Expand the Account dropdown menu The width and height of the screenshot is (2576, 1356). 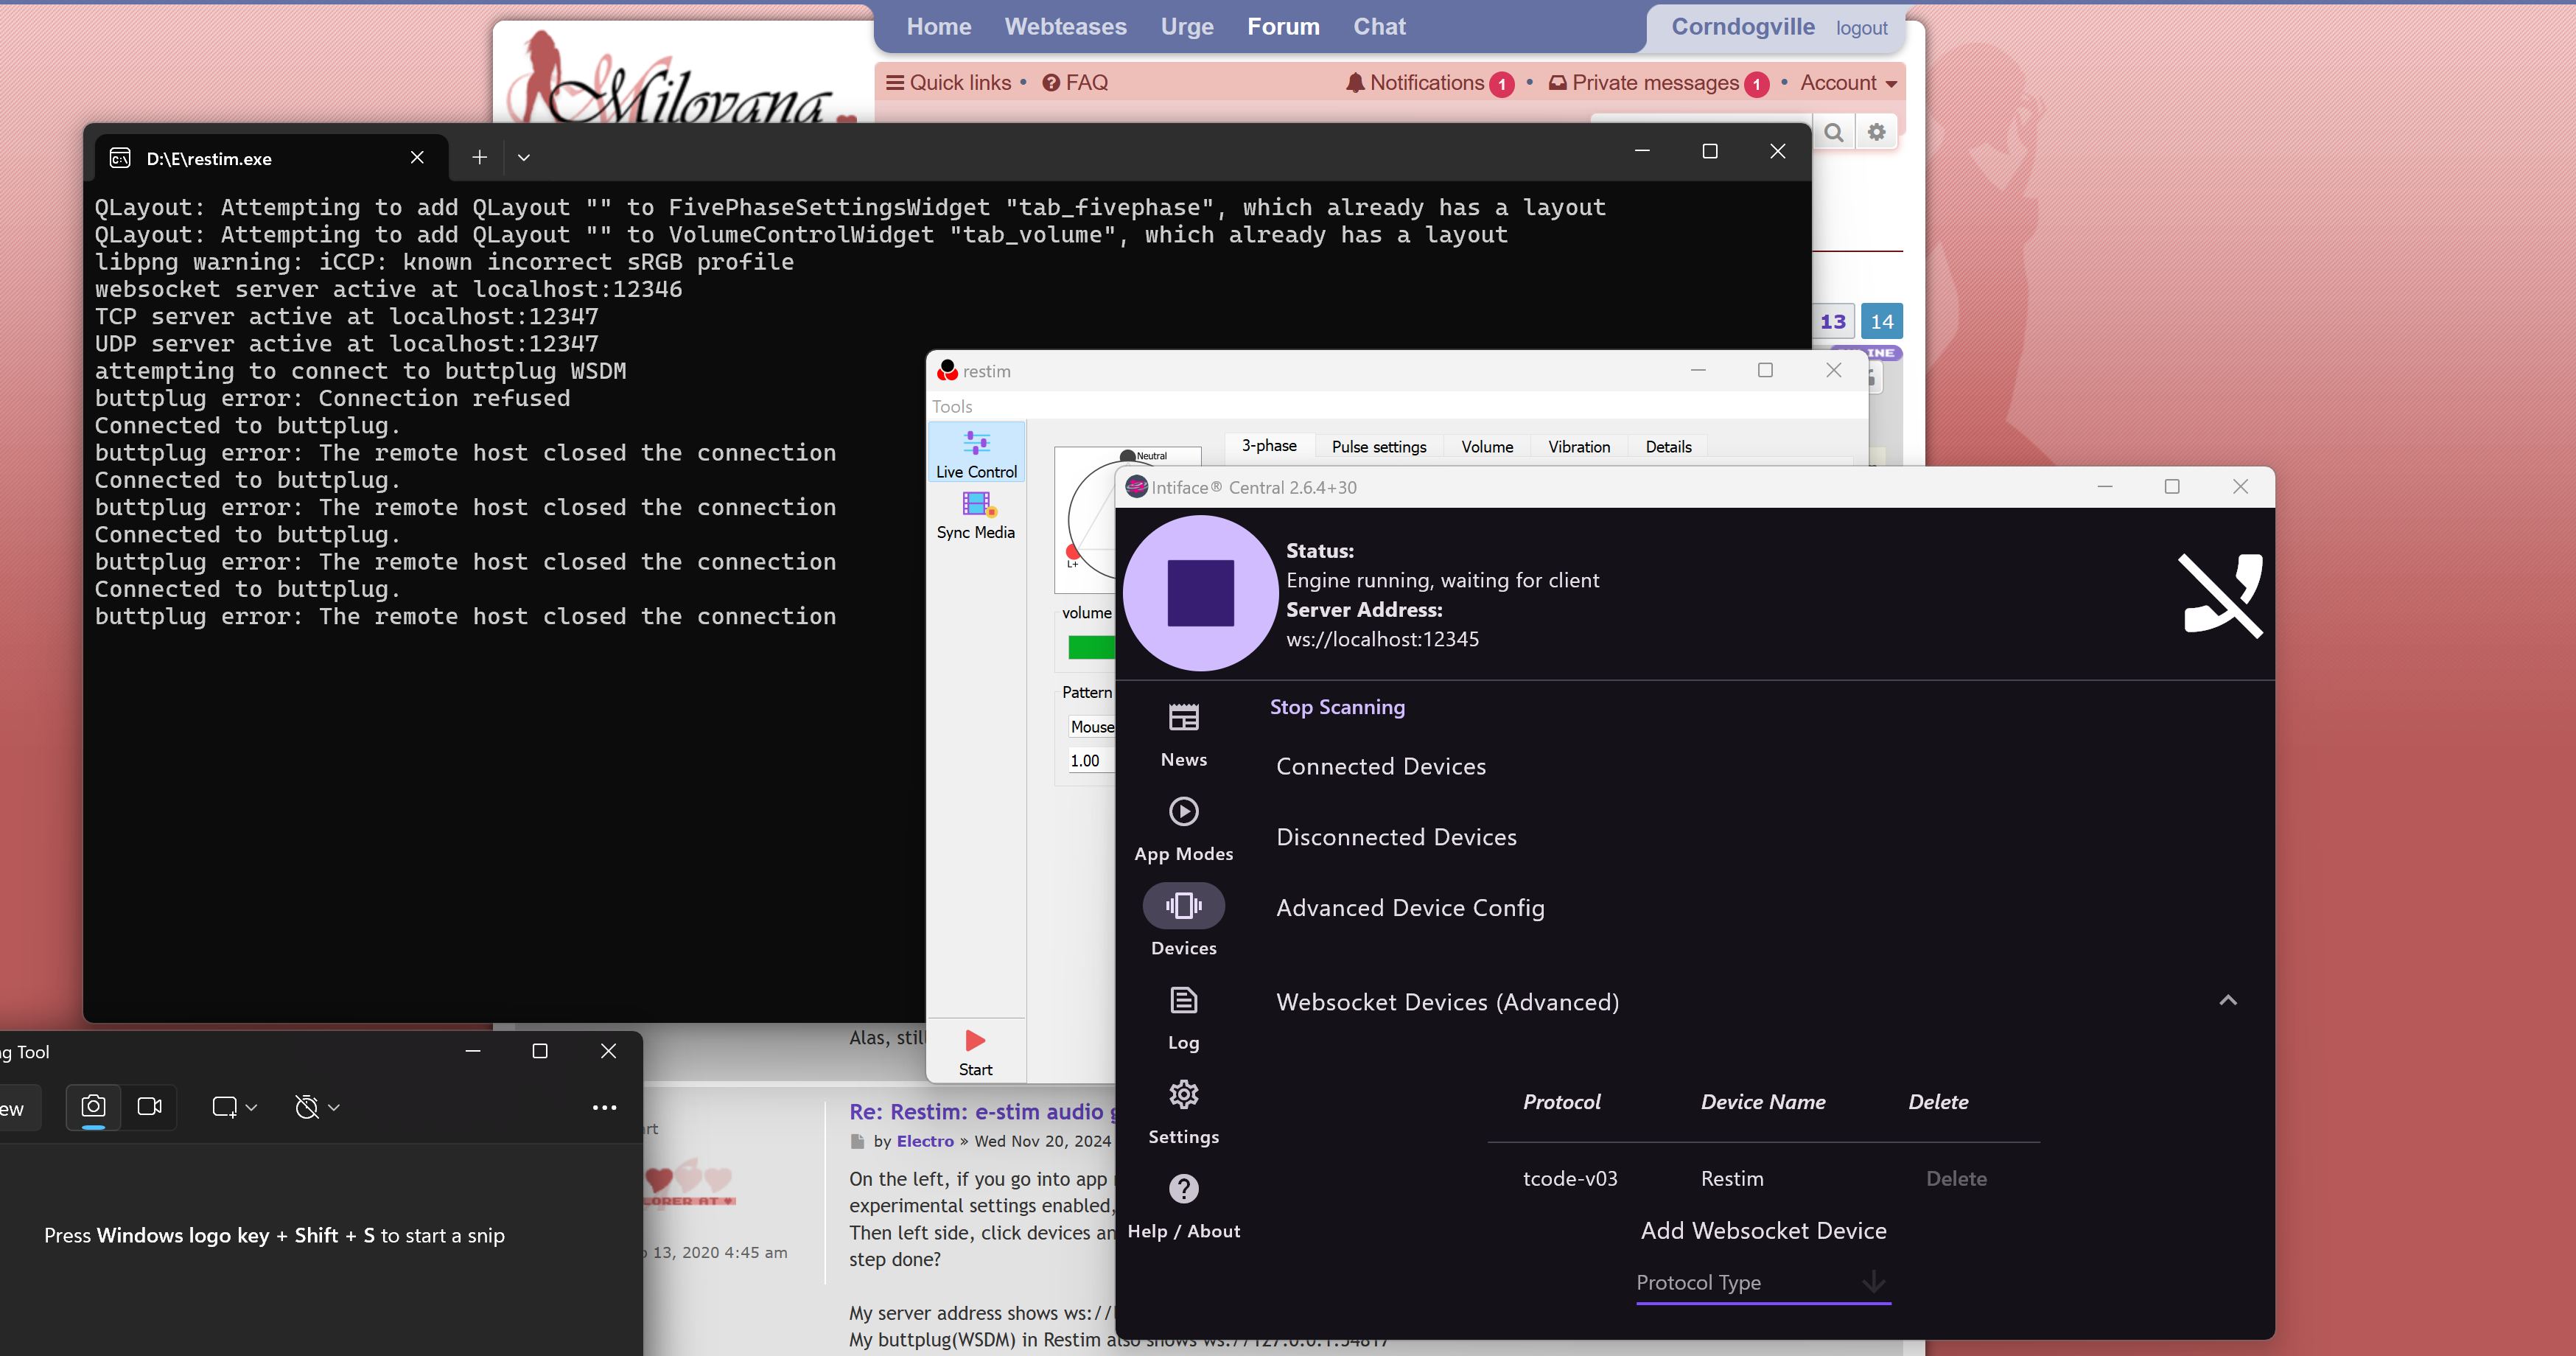click(x=1849, y=83)
